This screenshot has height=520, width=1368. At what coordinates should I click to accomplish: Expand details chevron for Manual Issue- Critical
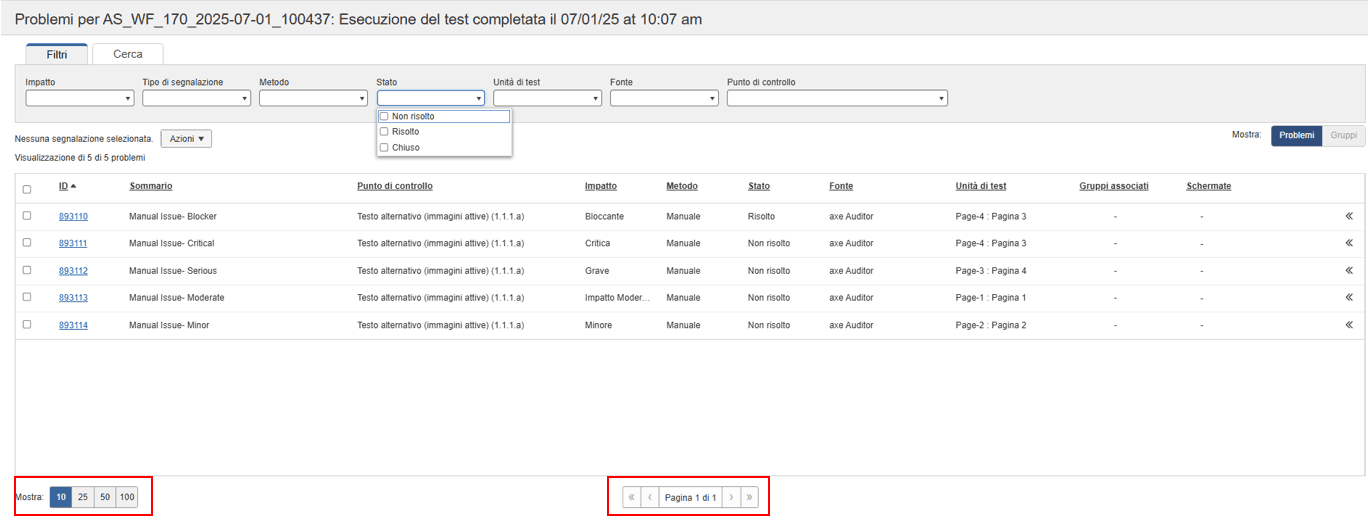(1348, 243)
